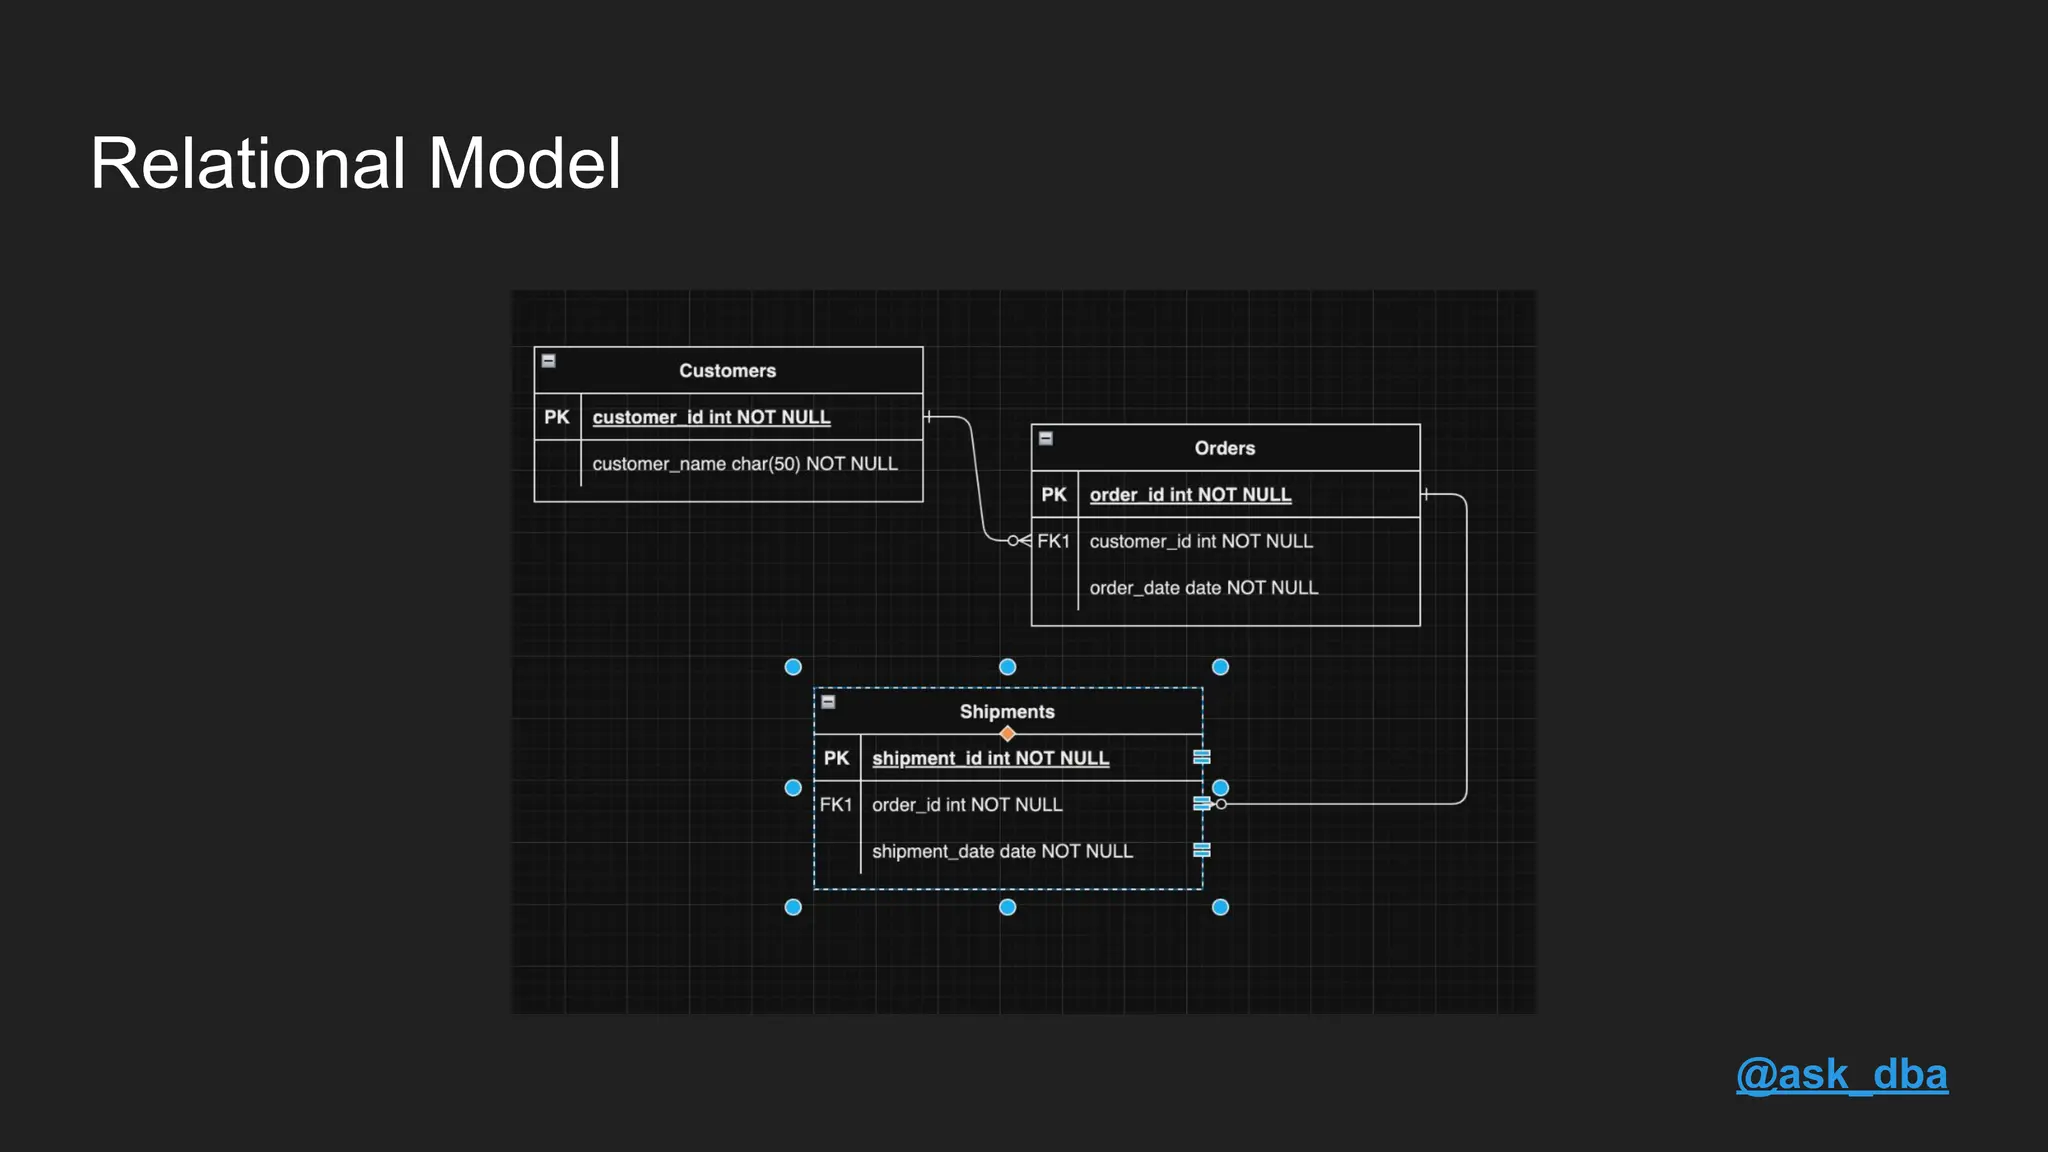This screenshot has height=1152, width=2048.
Task: Click the row handle beside Shipments order_id
Action: click(1201, 803)
